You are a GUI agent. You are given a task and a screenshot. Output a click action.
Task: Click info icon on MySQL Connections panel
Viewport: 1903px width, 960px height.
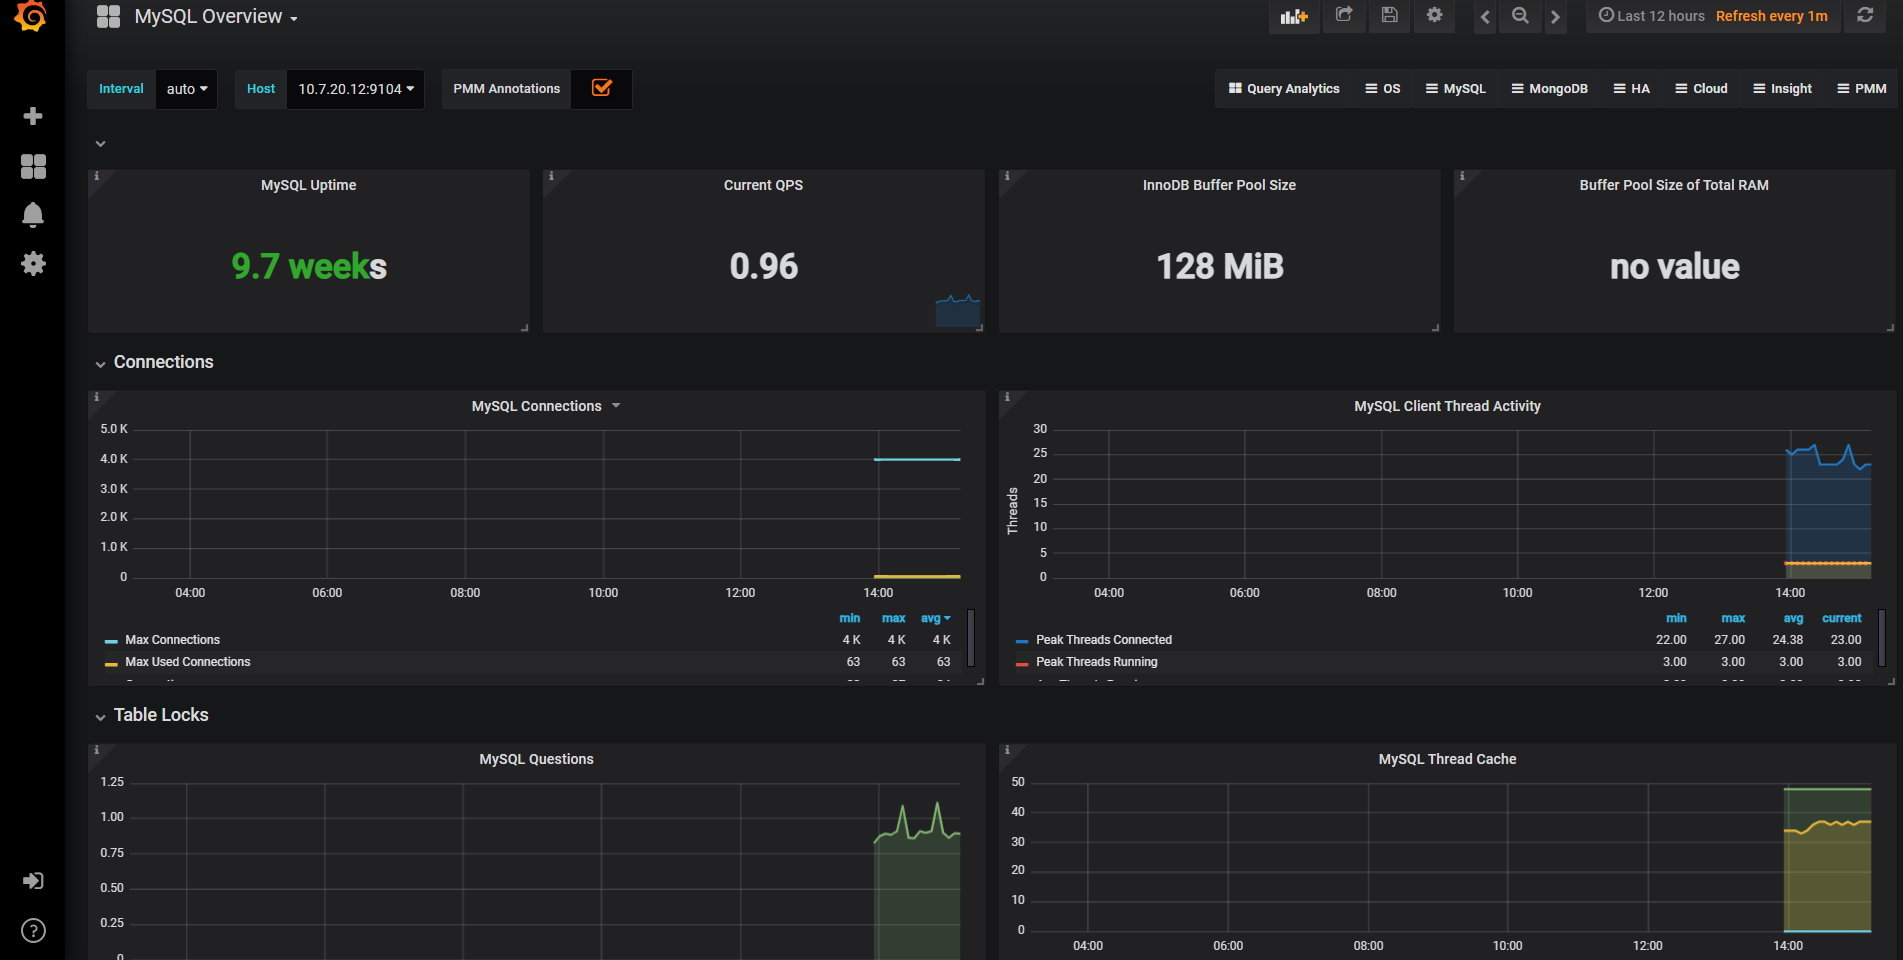coord(97,397)
